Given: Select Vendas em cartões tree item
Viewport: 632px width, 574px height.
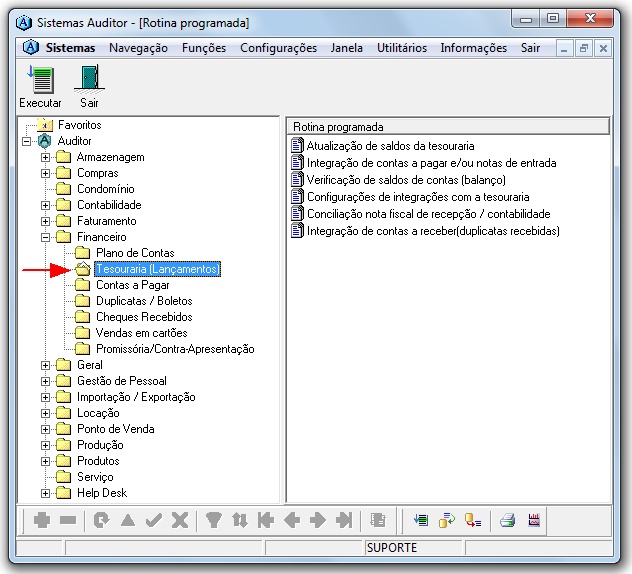Looking at the screenshot, I should tap(141, 333).
